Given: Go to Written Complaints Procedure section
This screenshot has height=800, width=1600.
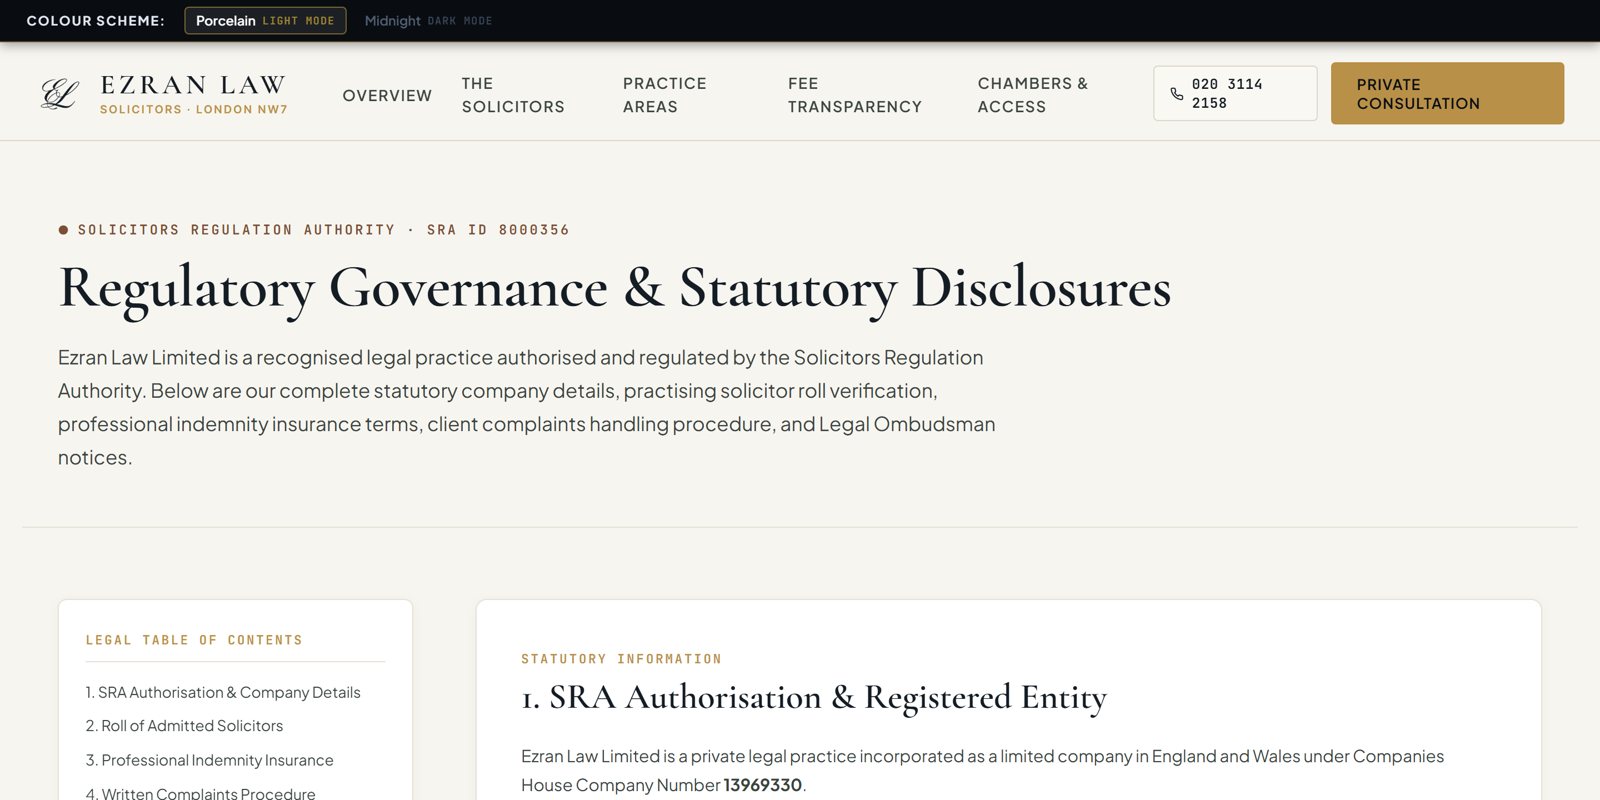Looking at the screenshot, I should pos(200,793).
